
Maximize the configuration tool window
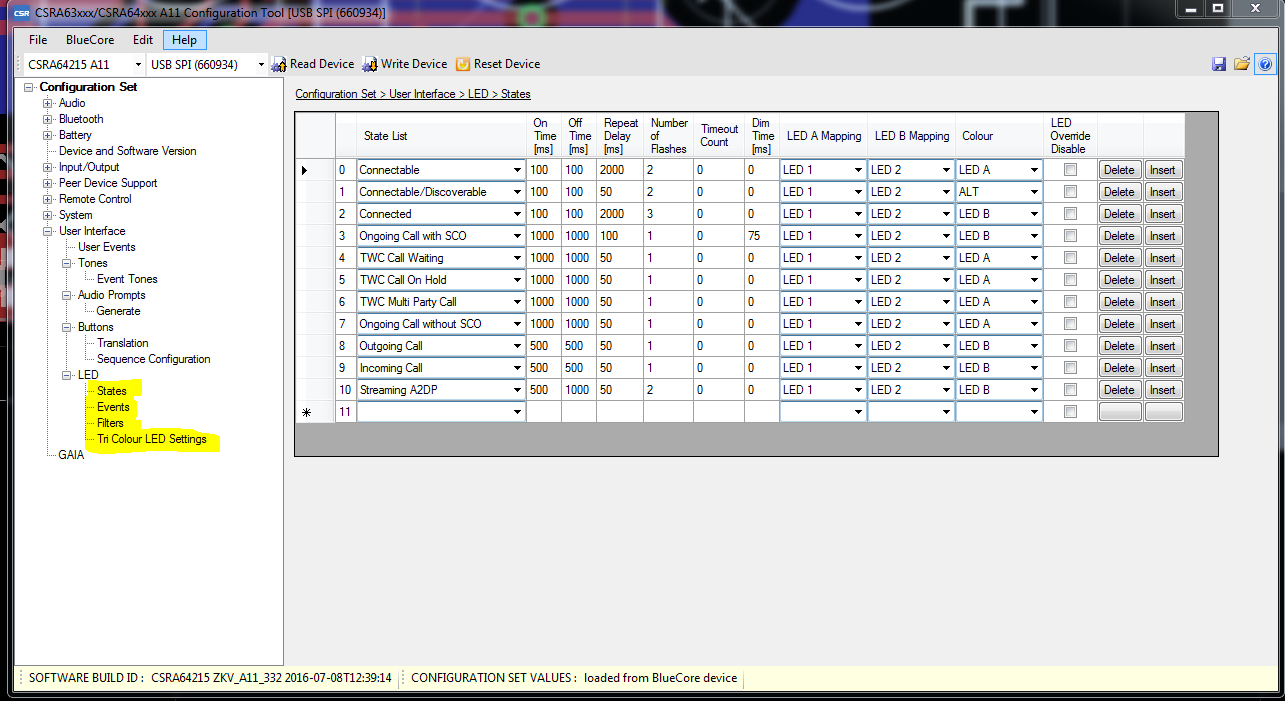[x=1218, y=8]
